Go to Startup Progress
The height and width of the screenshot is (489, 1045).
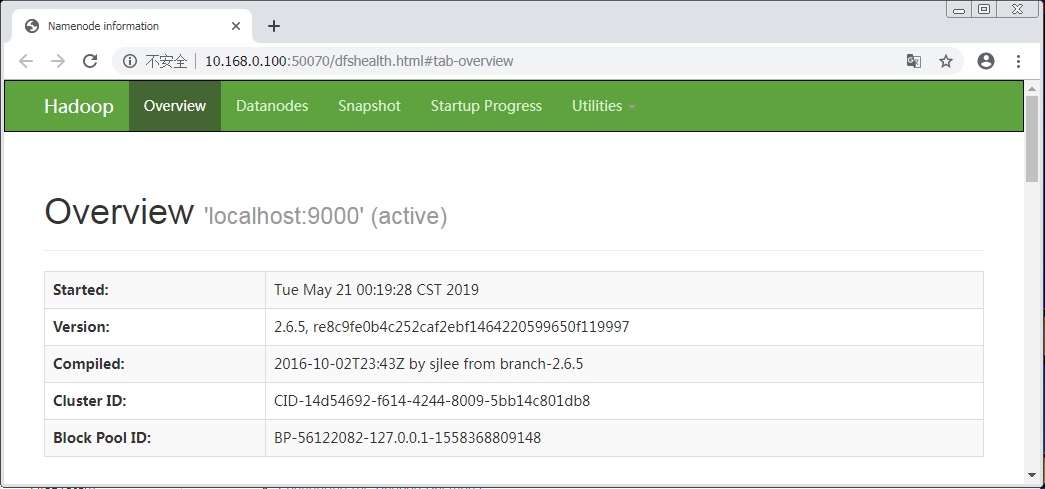click(x=486, y=106)
